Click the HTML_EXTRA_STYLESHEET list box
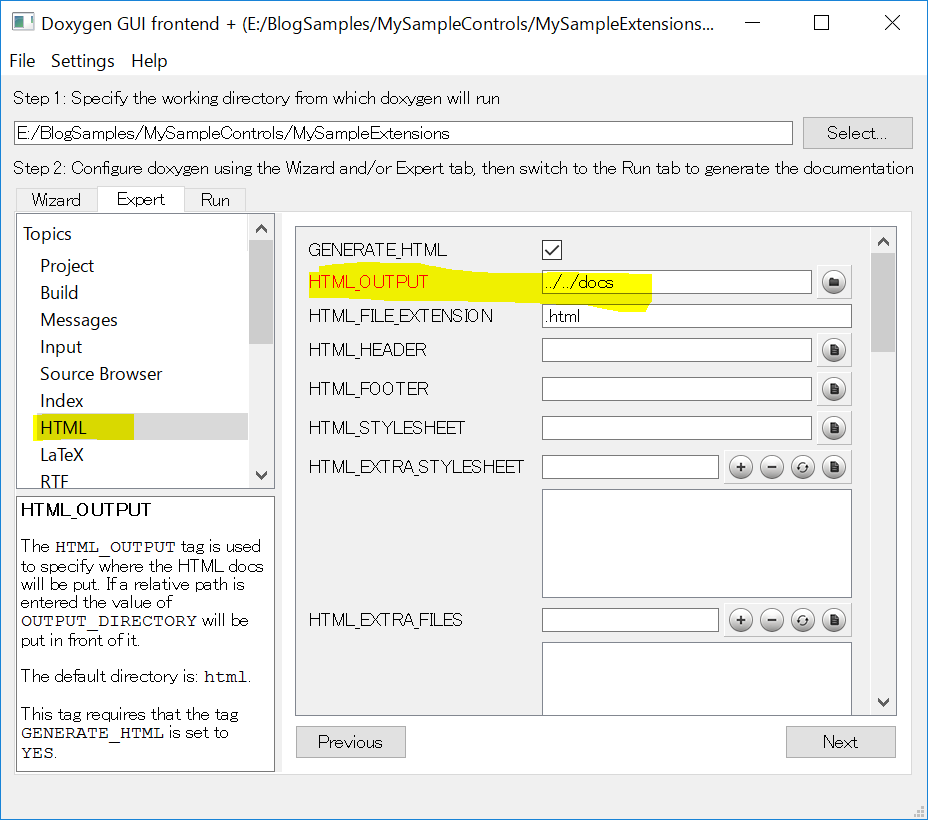Viewport: 928px width, 820px height. point(697,543)
